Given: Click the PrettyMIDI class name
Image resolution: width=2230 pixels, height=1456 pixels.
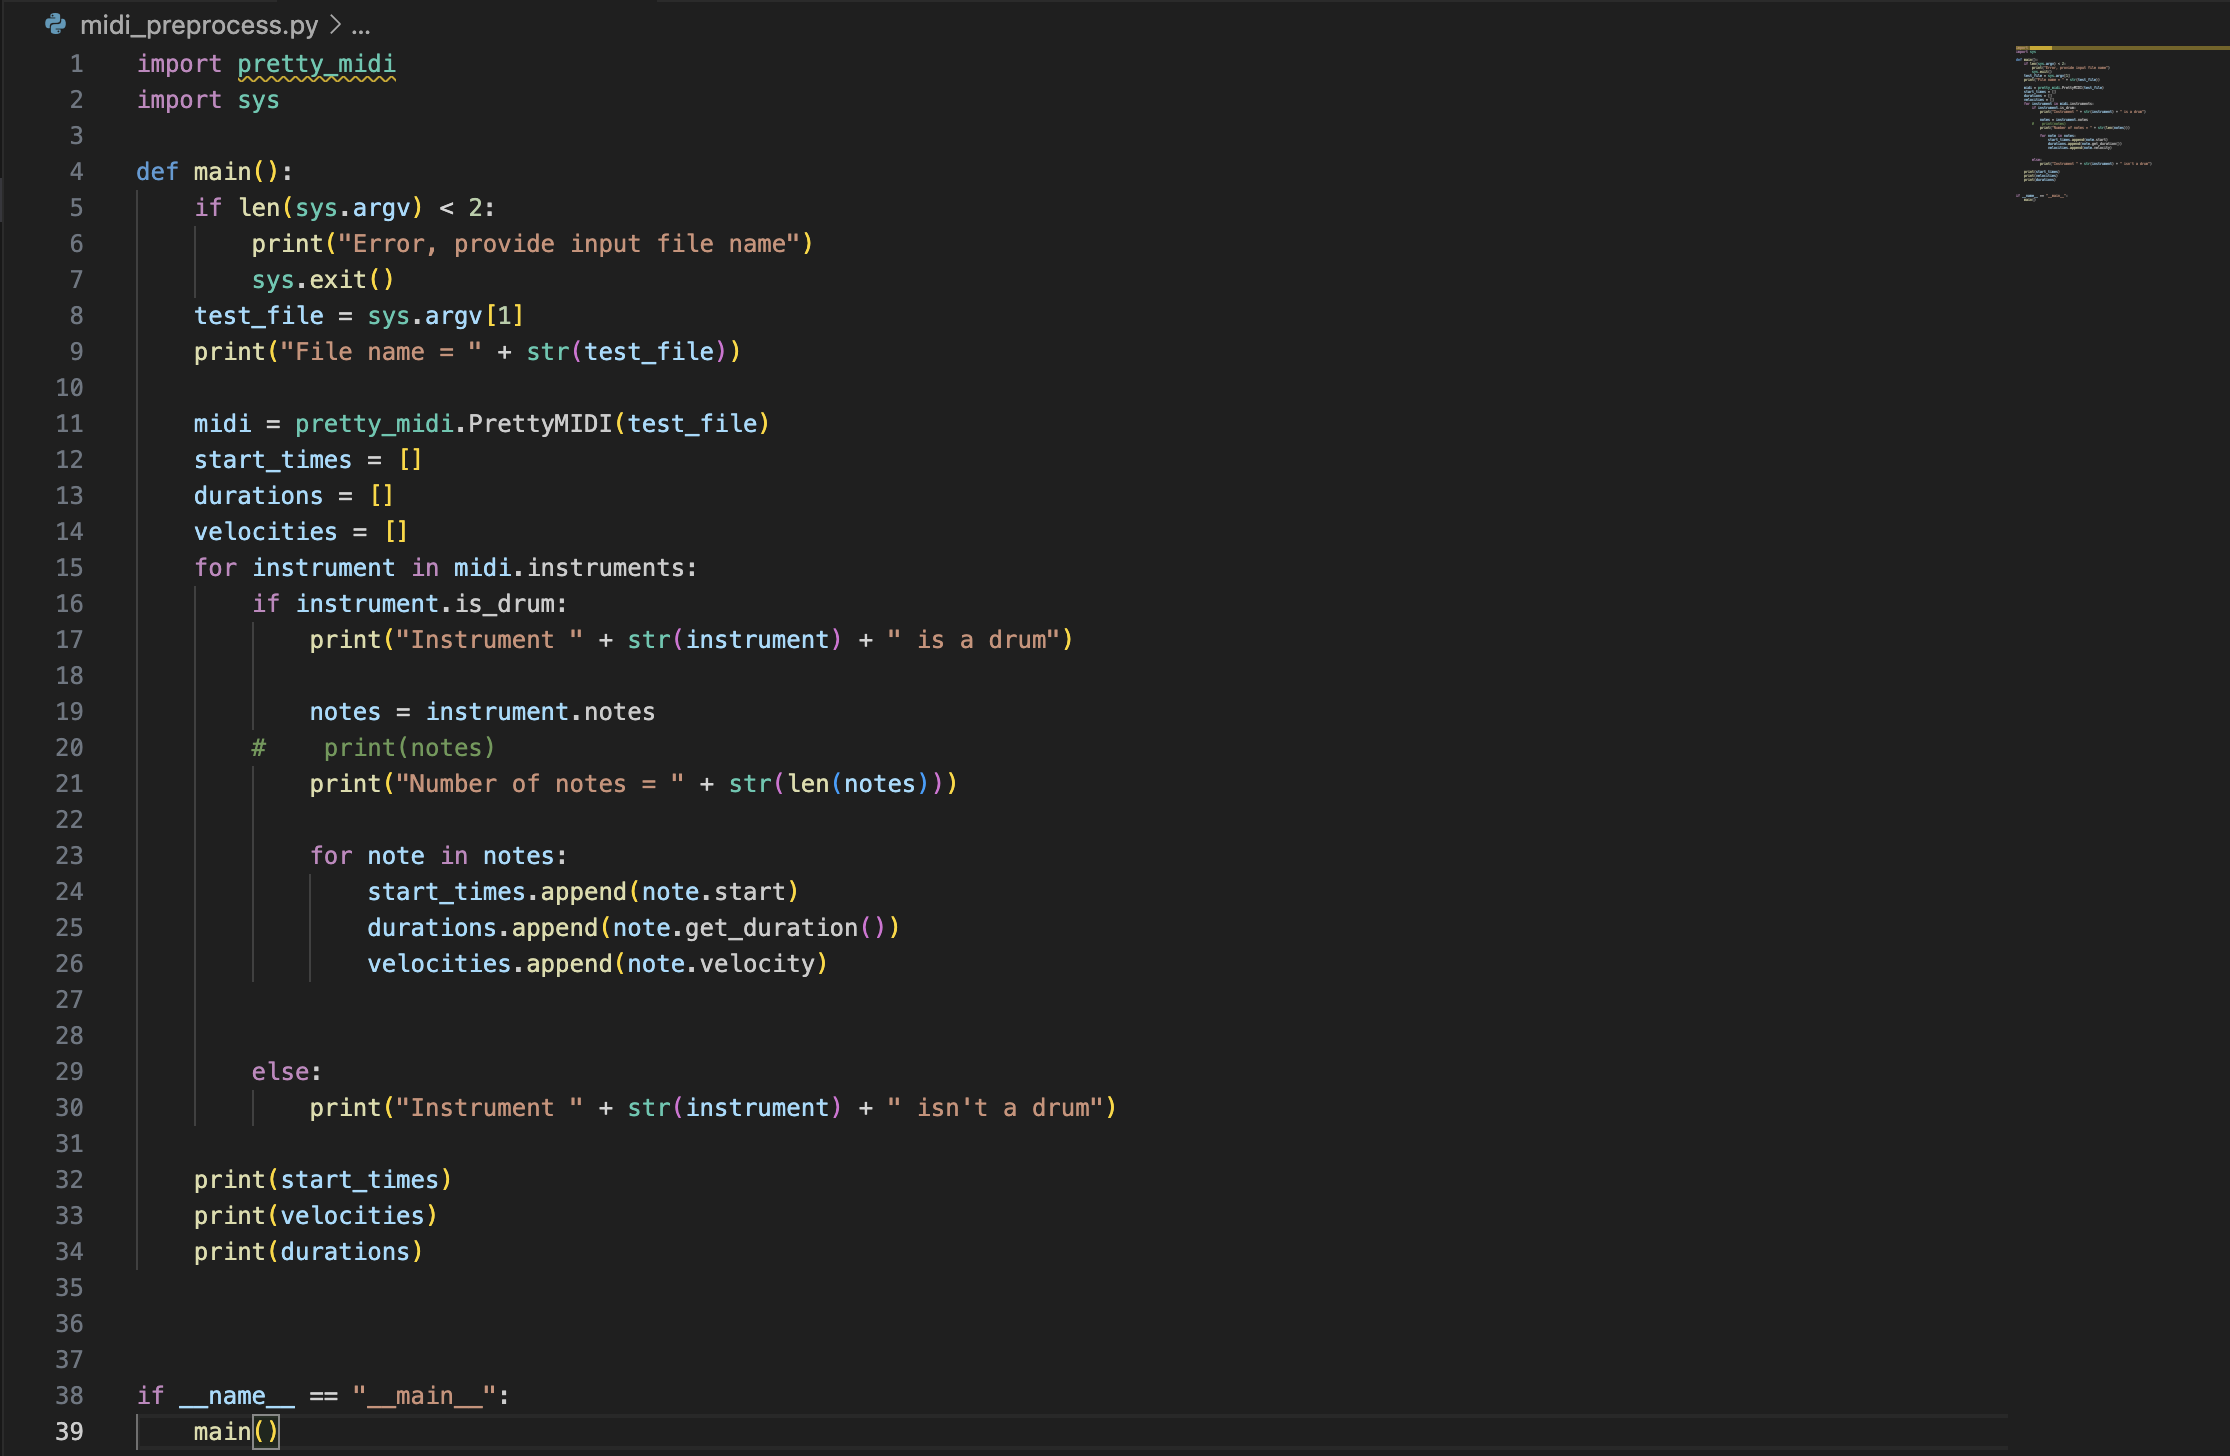Looking at the screenshot, I should [x=540, y=423].
